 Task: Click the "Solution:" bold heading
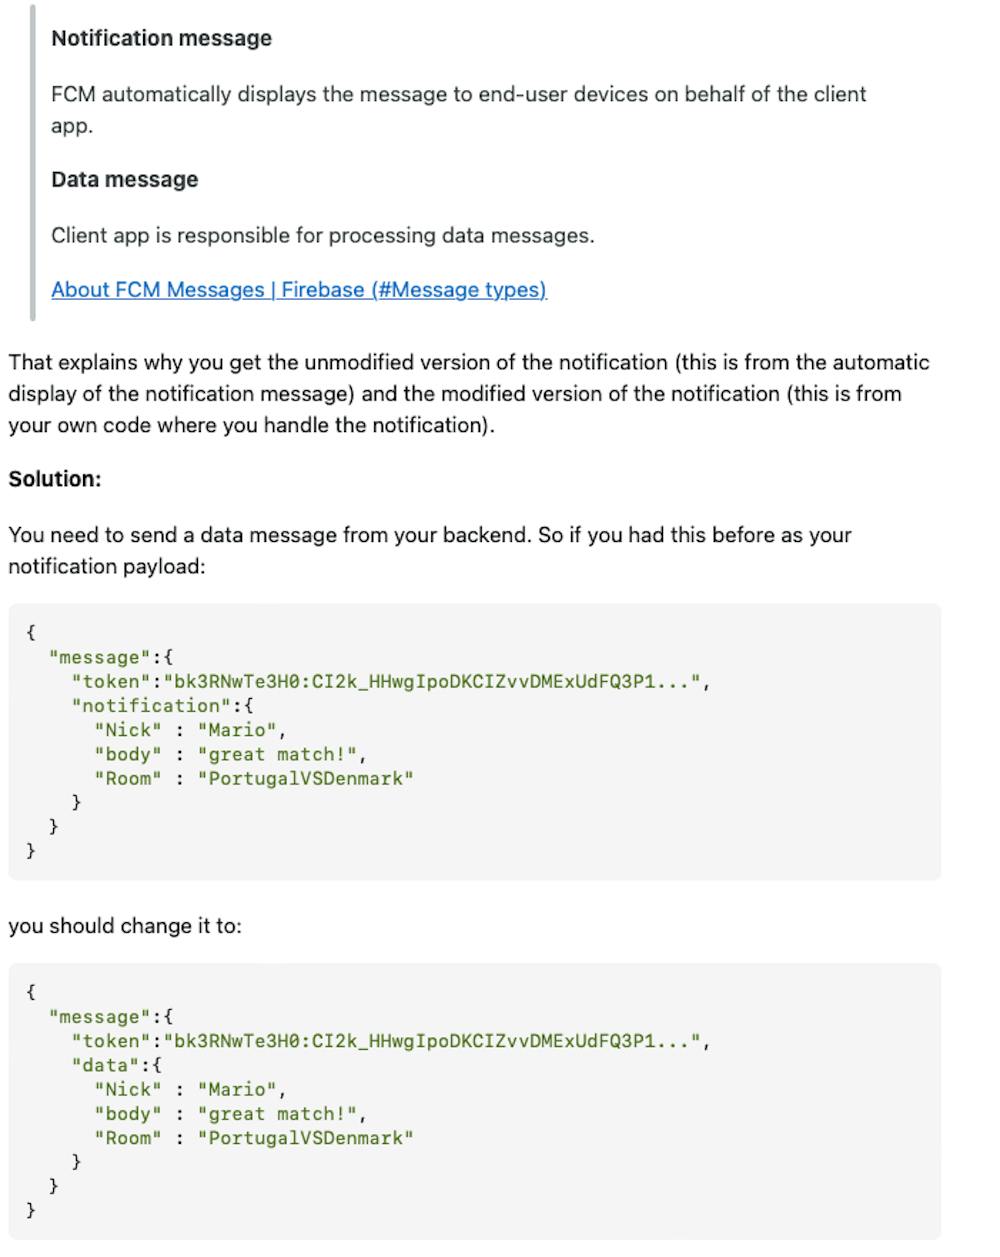tap(55, 479)
